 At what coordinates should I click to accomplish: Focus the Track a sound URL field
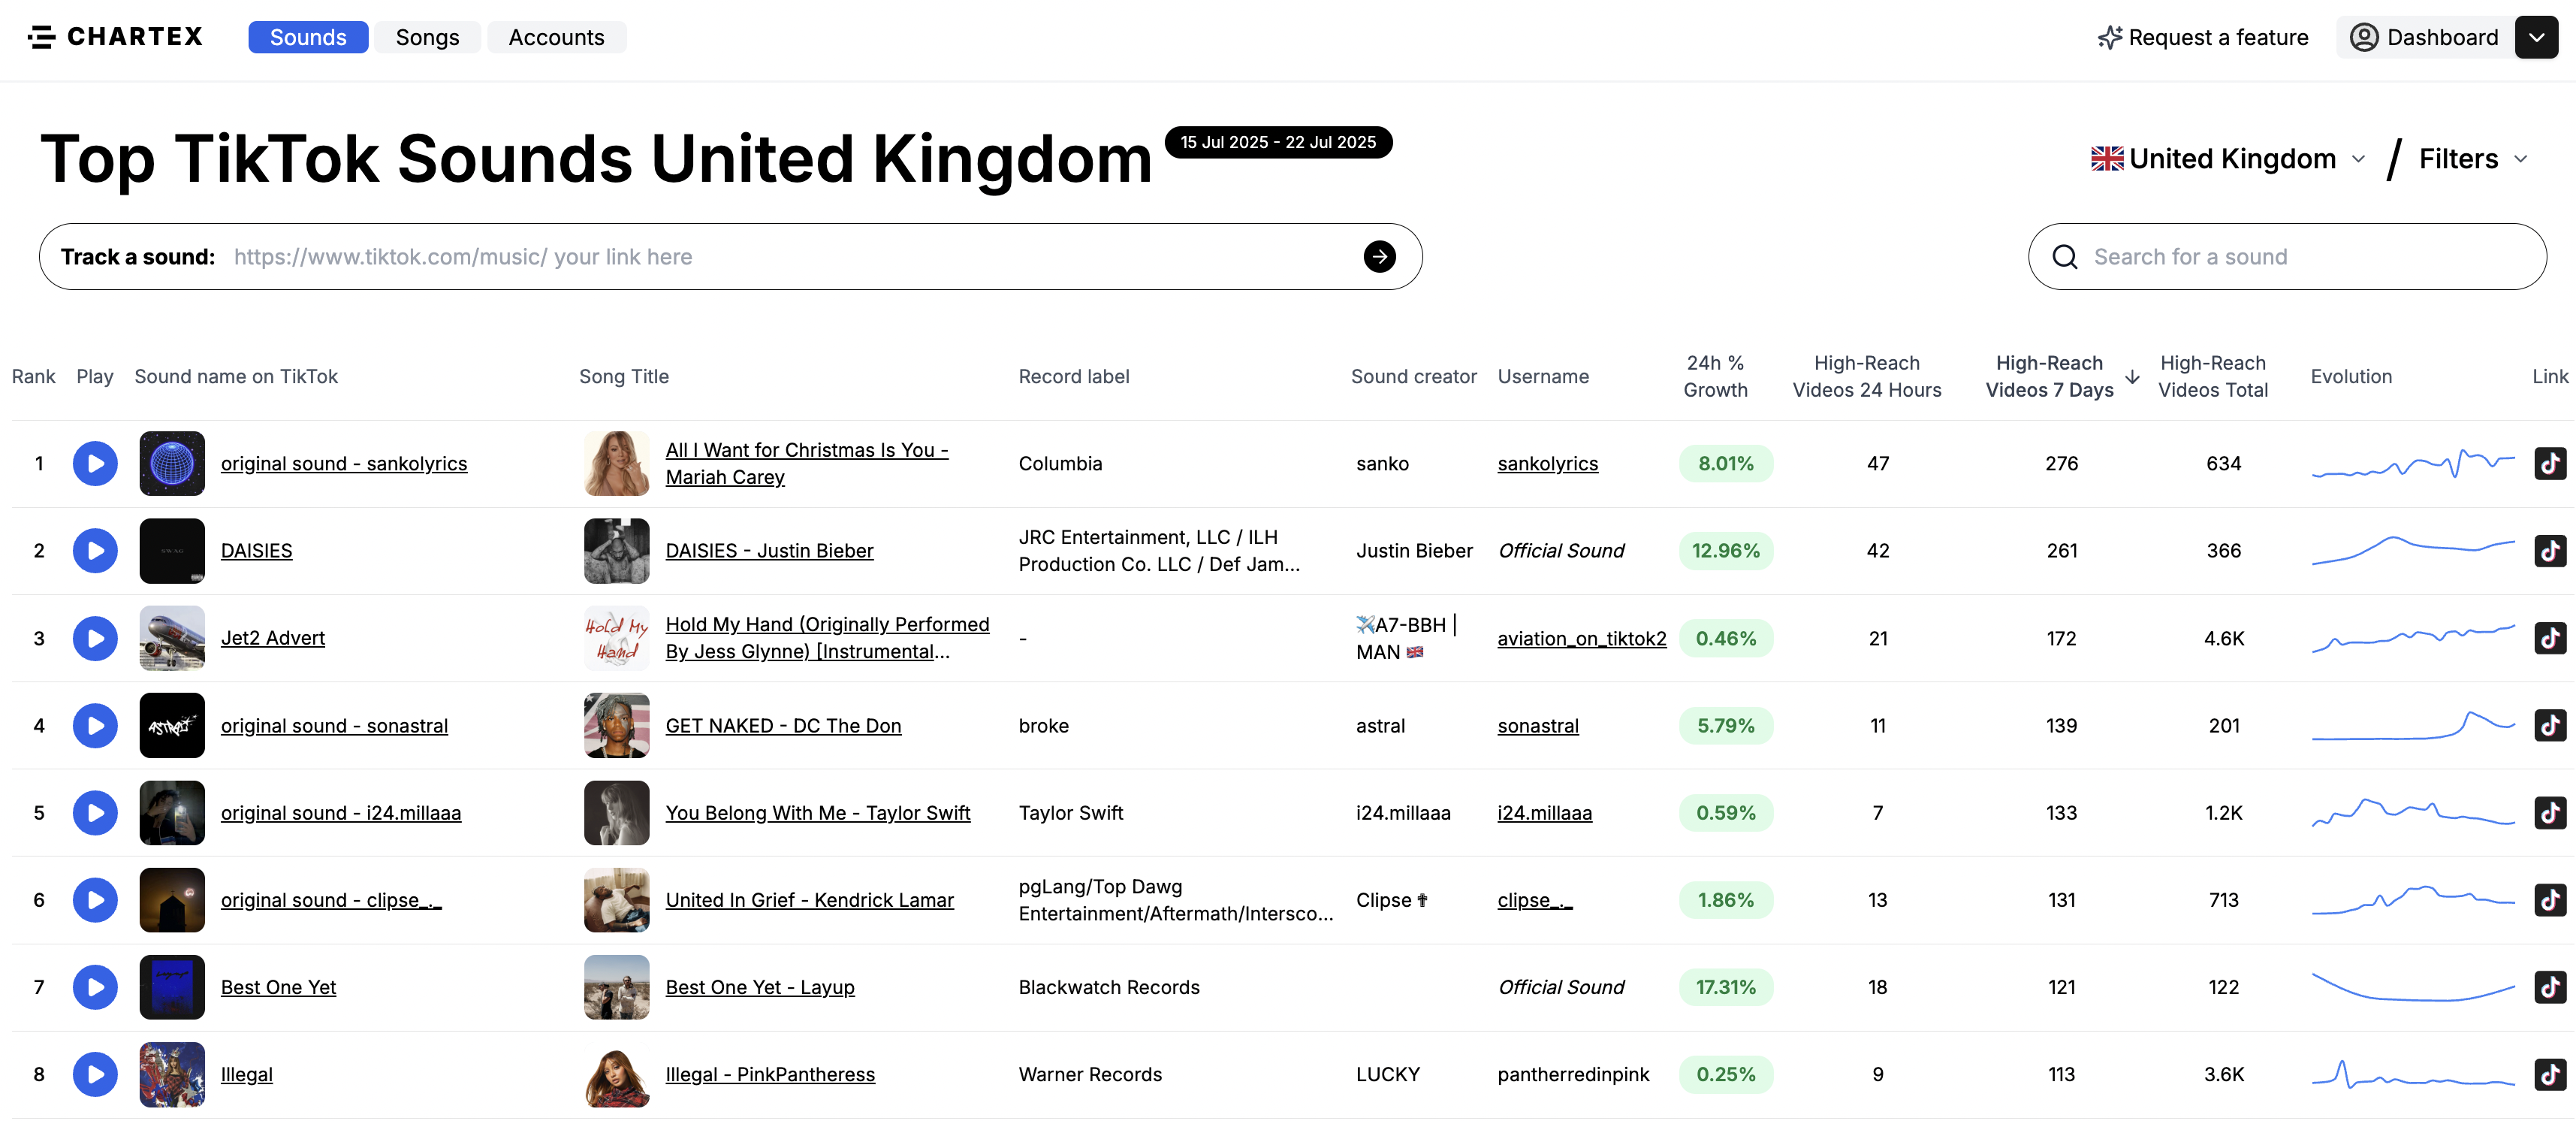[790, 257]
